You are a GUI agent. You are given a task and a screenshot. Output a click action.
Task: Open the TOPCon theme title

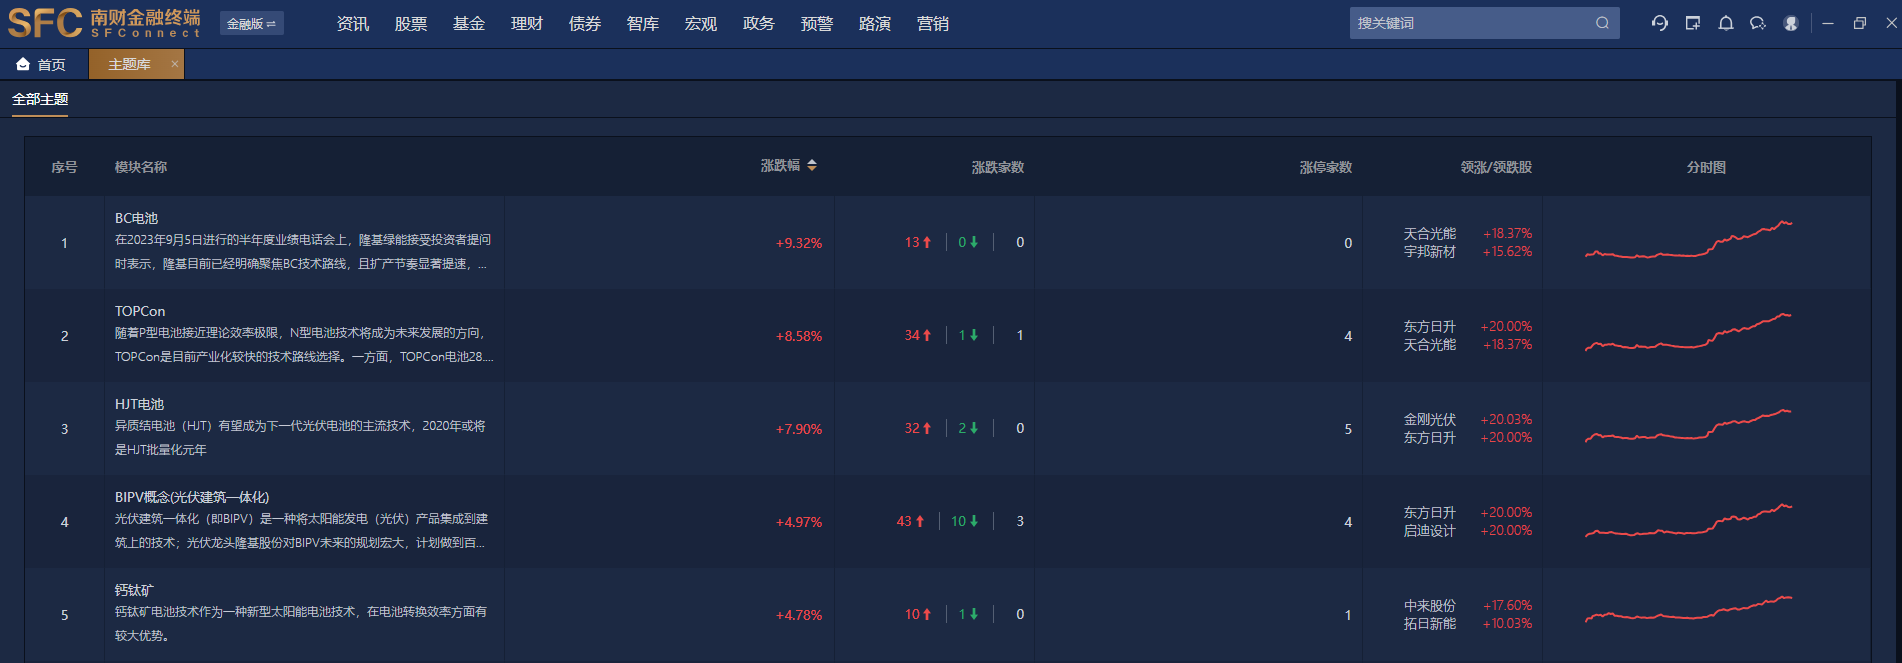[140, 311]
